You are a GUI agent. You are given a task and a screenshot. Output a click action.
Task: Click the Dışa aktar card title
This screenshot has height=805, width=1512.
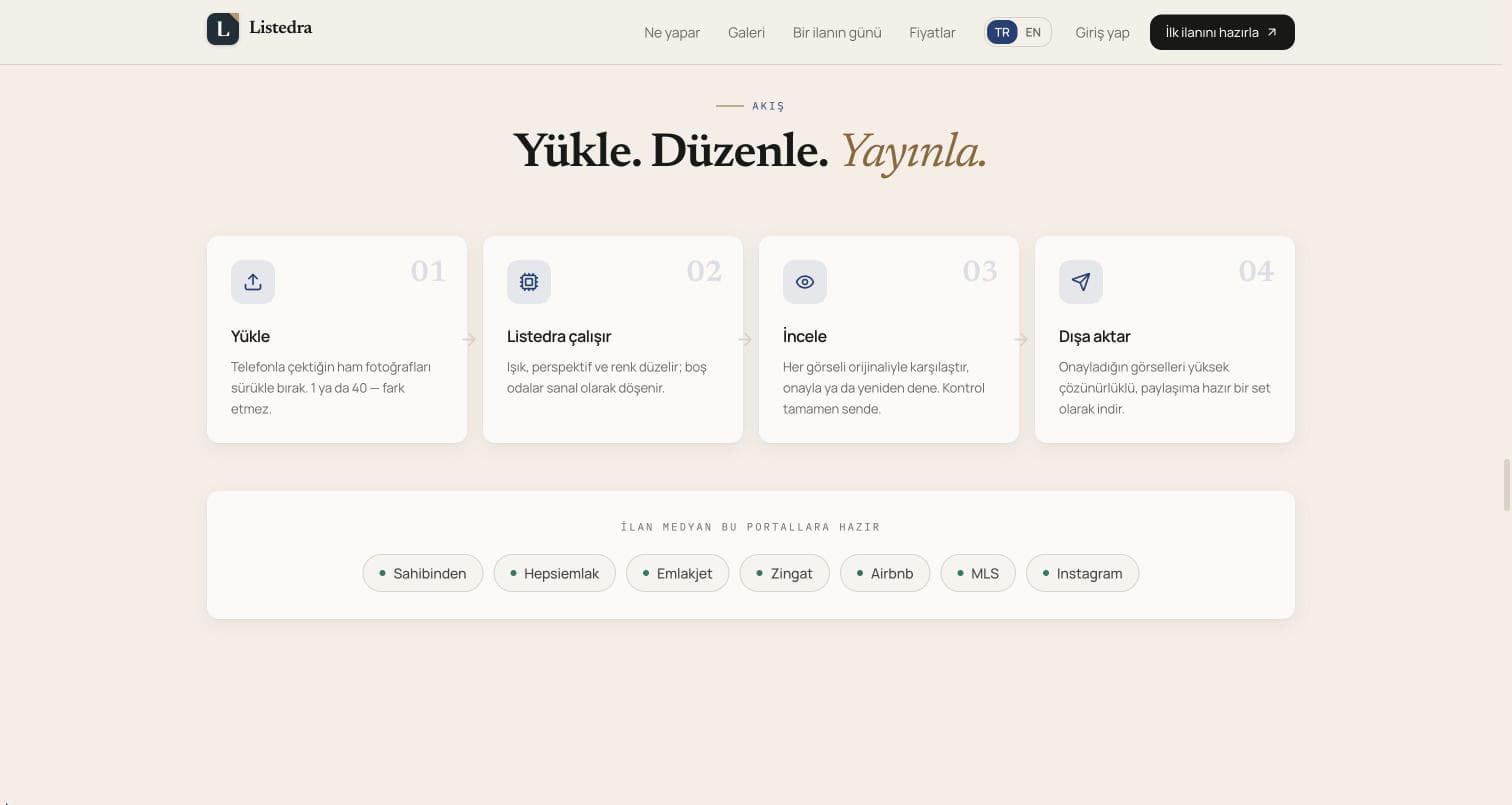pyautogui.click(x=1095, y=336)
